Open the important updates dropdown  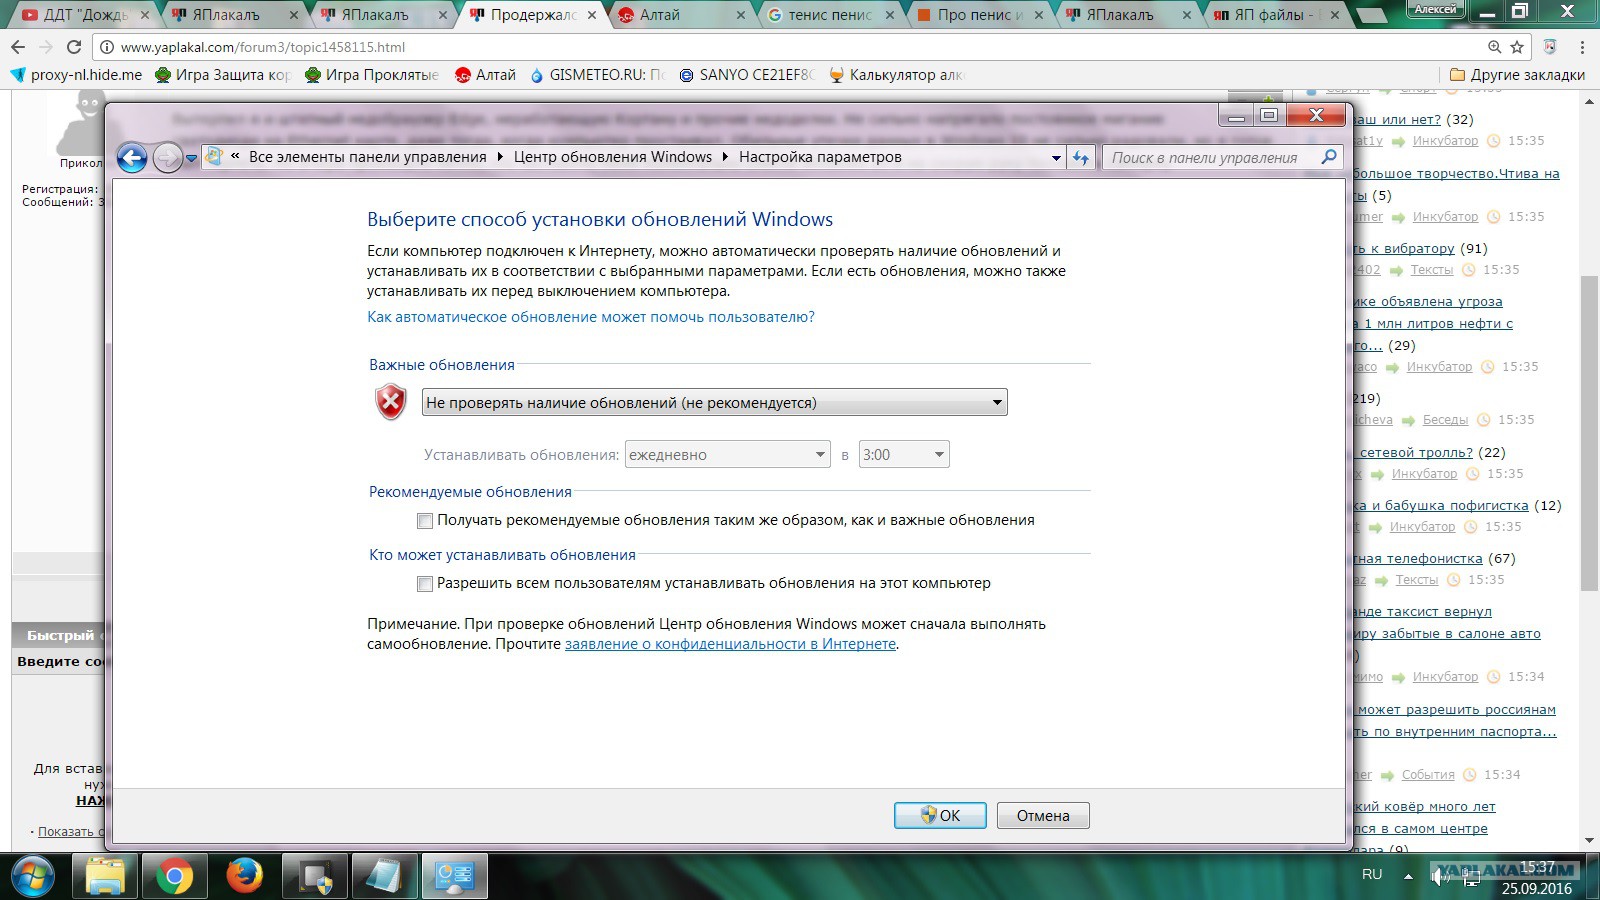[714, 402]
